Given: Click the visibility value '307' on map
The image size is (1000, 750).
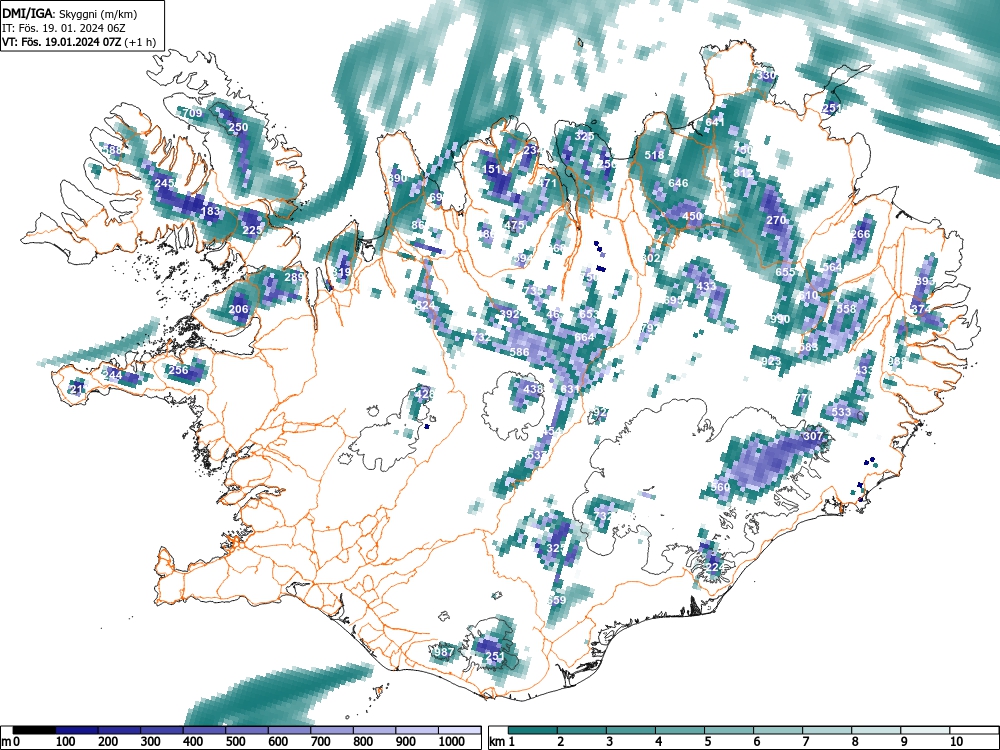Looking at the screenshot, I should pyautogui.click(x=813, y=436).
